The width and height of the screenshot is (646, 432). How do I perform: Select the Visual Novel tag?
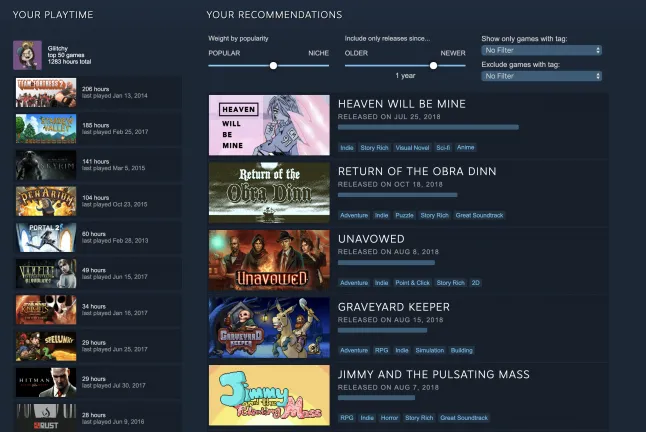[412, 147]
